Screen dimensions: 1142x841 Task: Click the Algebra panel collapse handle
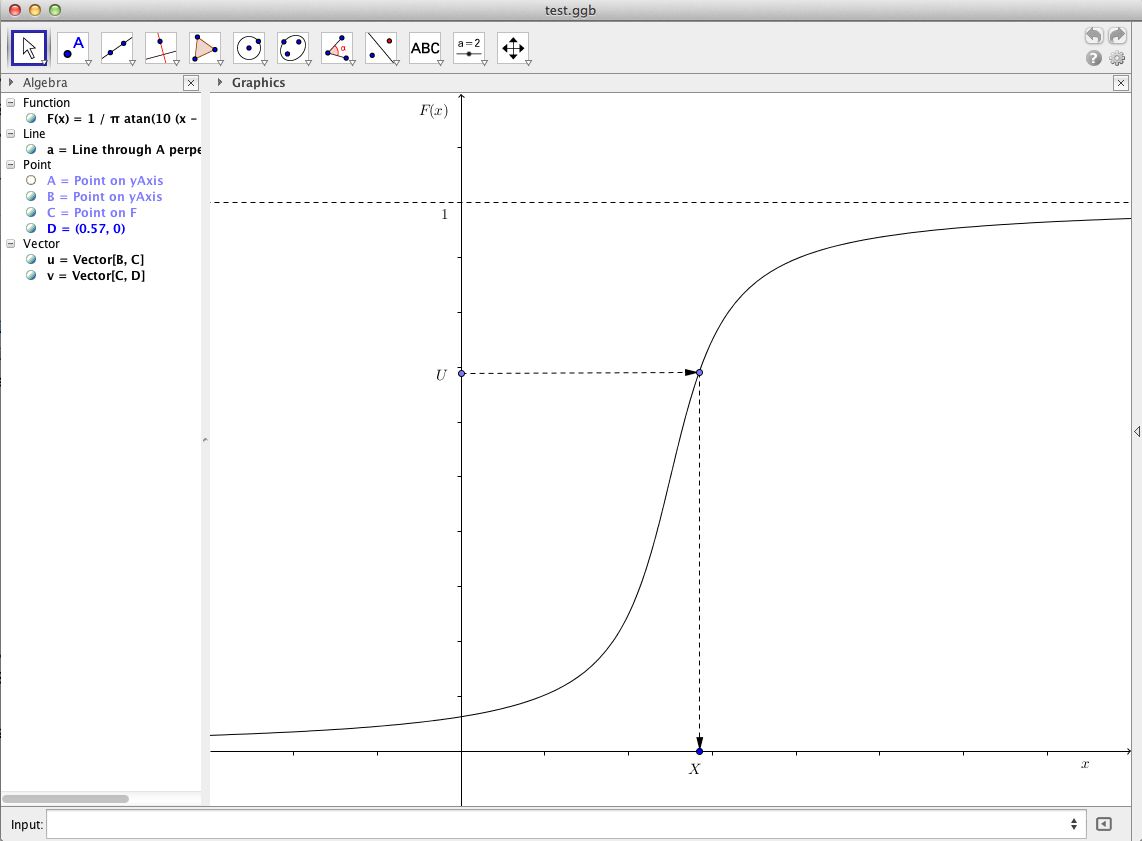point(205,439)
